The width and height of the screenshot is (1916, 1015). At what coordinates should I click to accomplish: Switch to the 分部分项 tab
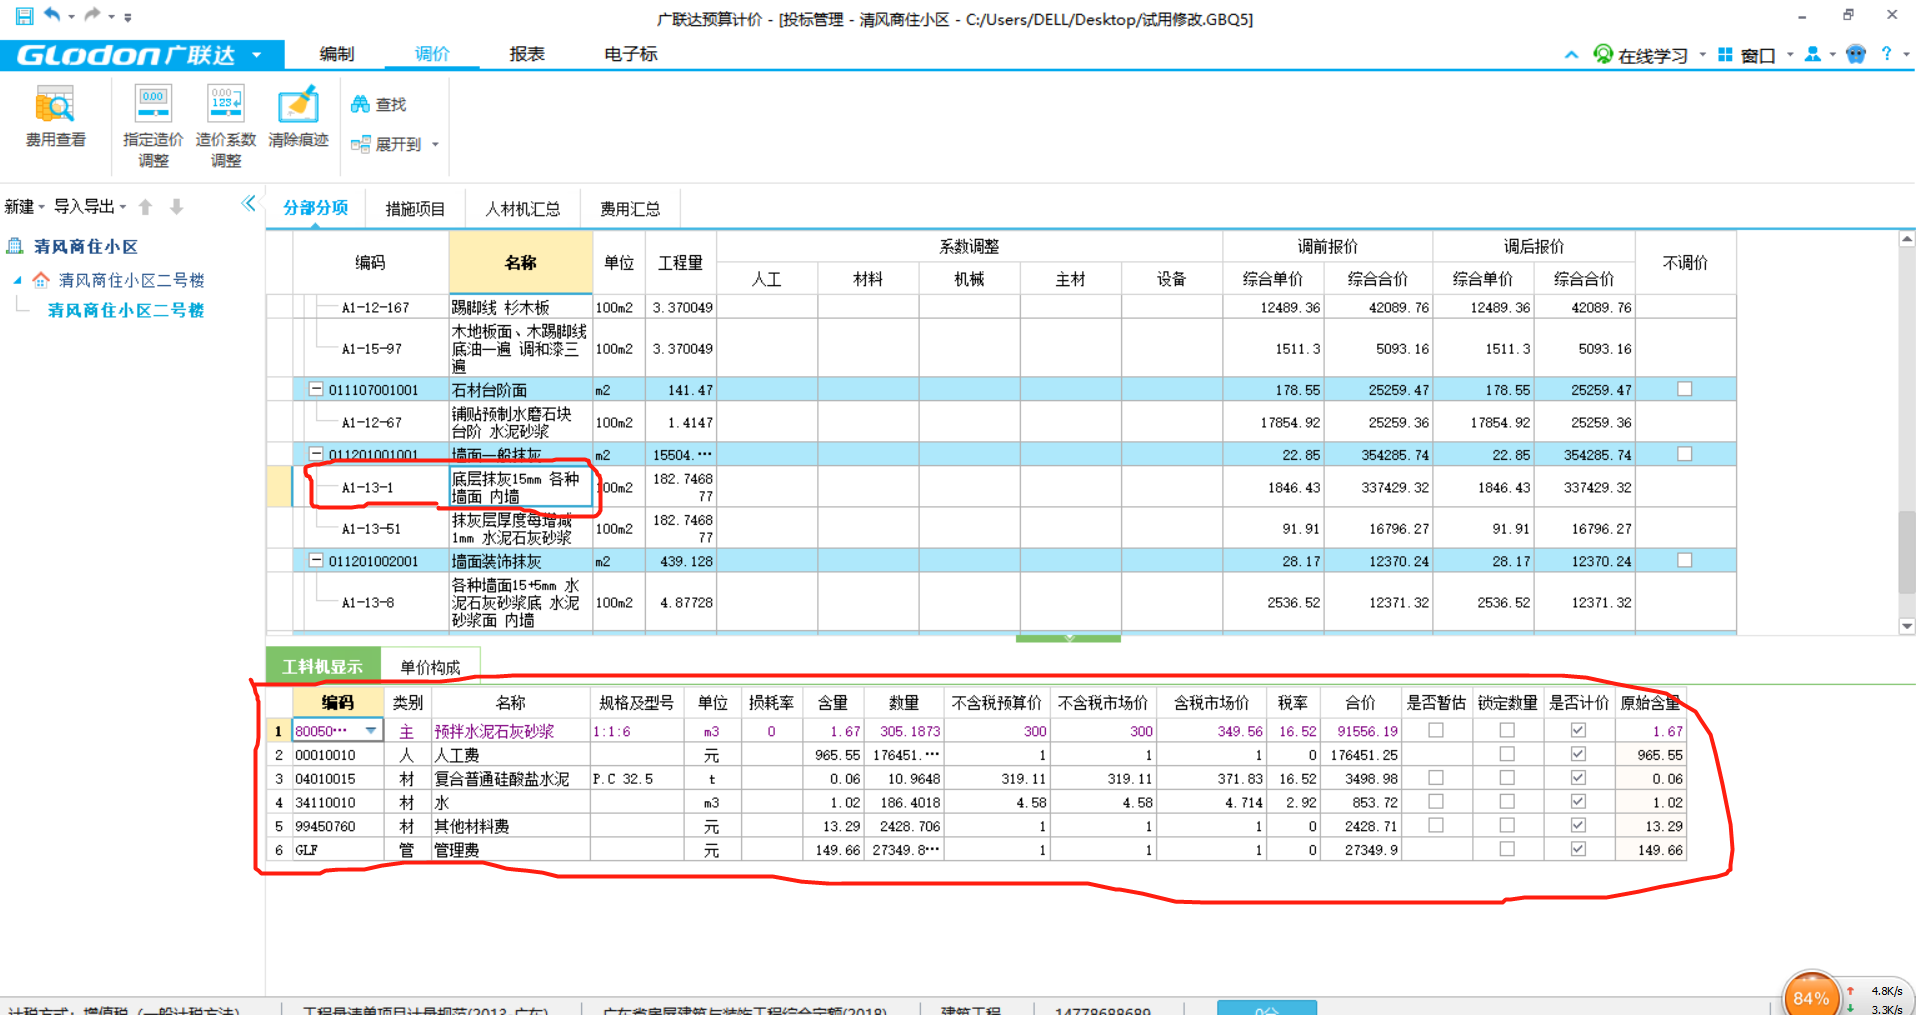pyautogui.click(x=315, y=208)
